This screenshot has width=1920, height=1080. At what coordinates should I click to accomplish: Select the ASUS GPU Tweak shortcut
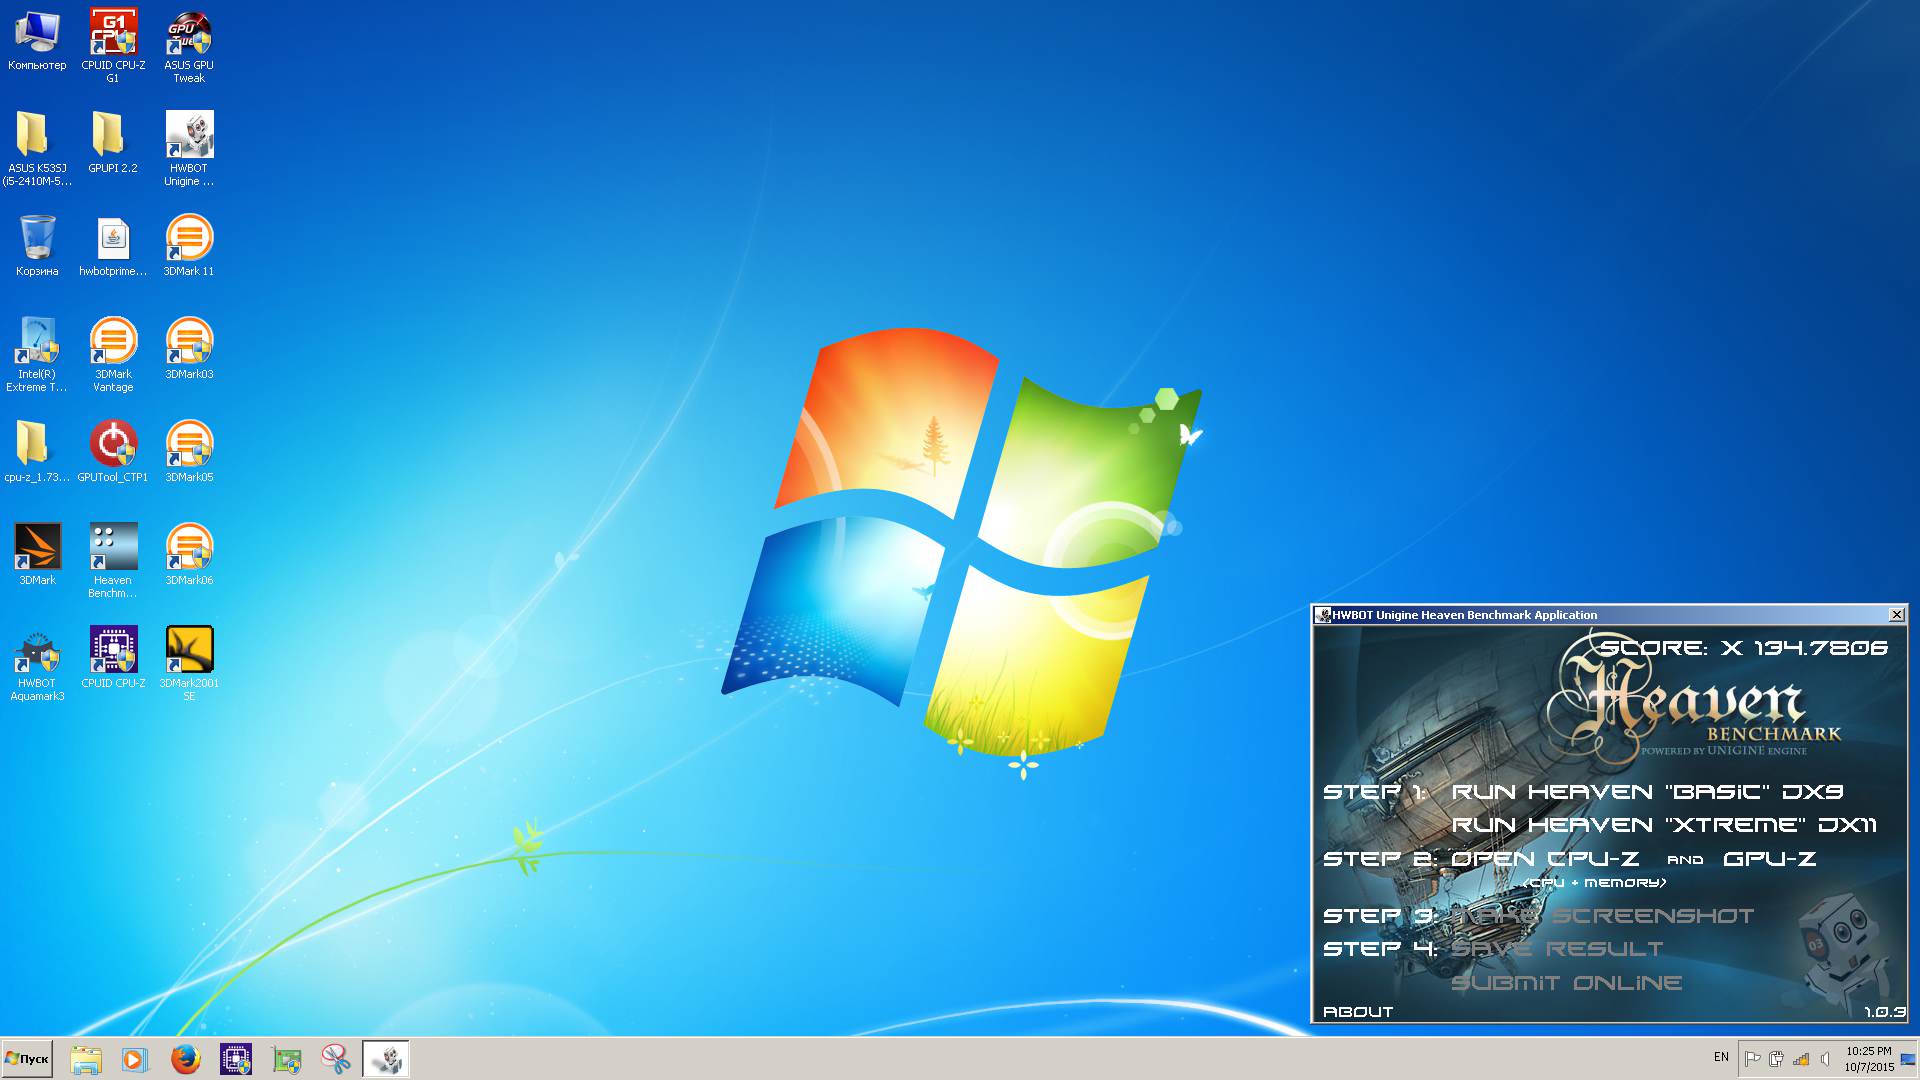[189, 46]
